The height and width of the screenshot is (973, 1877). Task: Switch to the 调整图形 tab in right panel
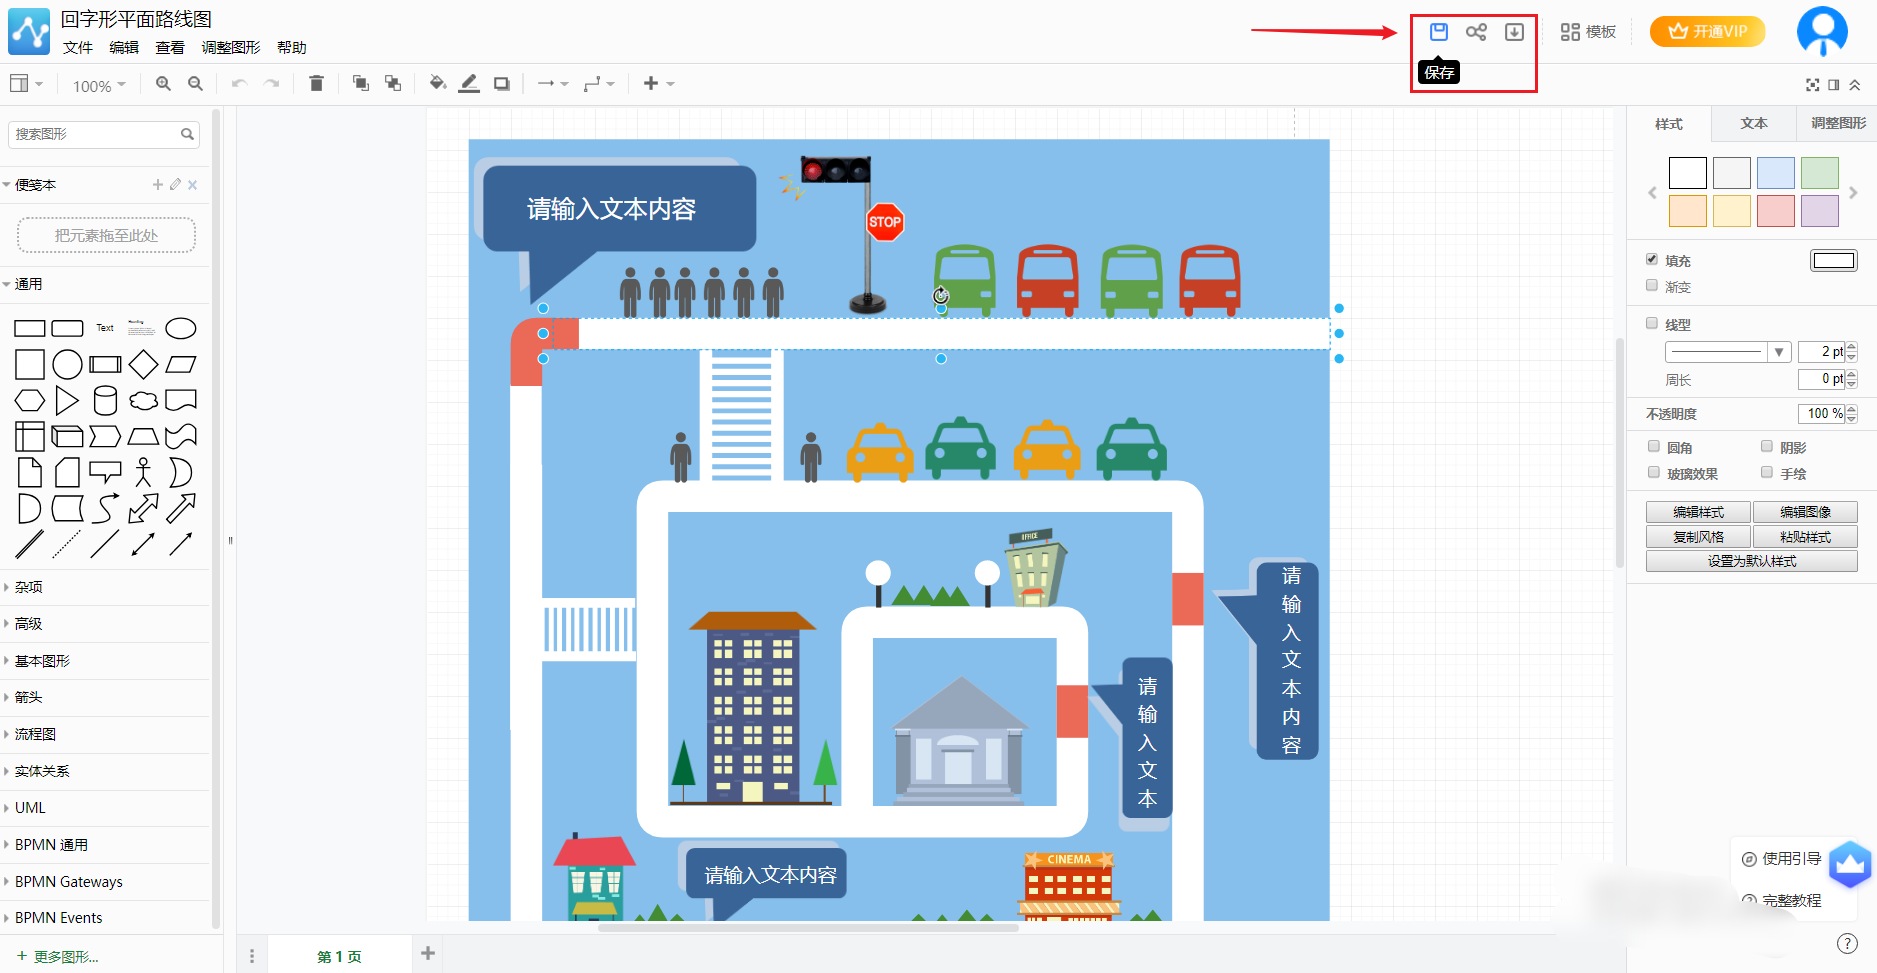(1838, 123)
